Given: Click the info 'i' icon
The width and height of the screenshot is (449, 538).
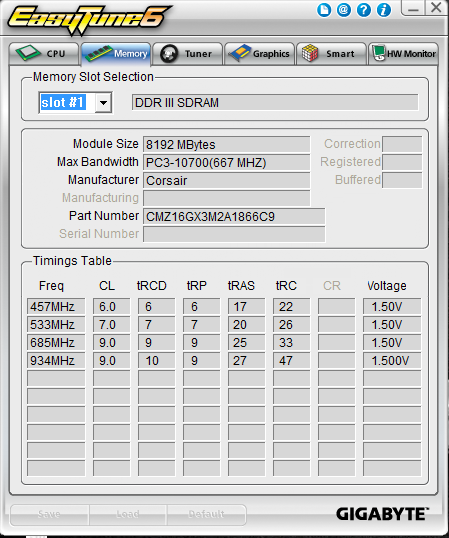Looking at the screenshot, I should (x=383, y=10).
